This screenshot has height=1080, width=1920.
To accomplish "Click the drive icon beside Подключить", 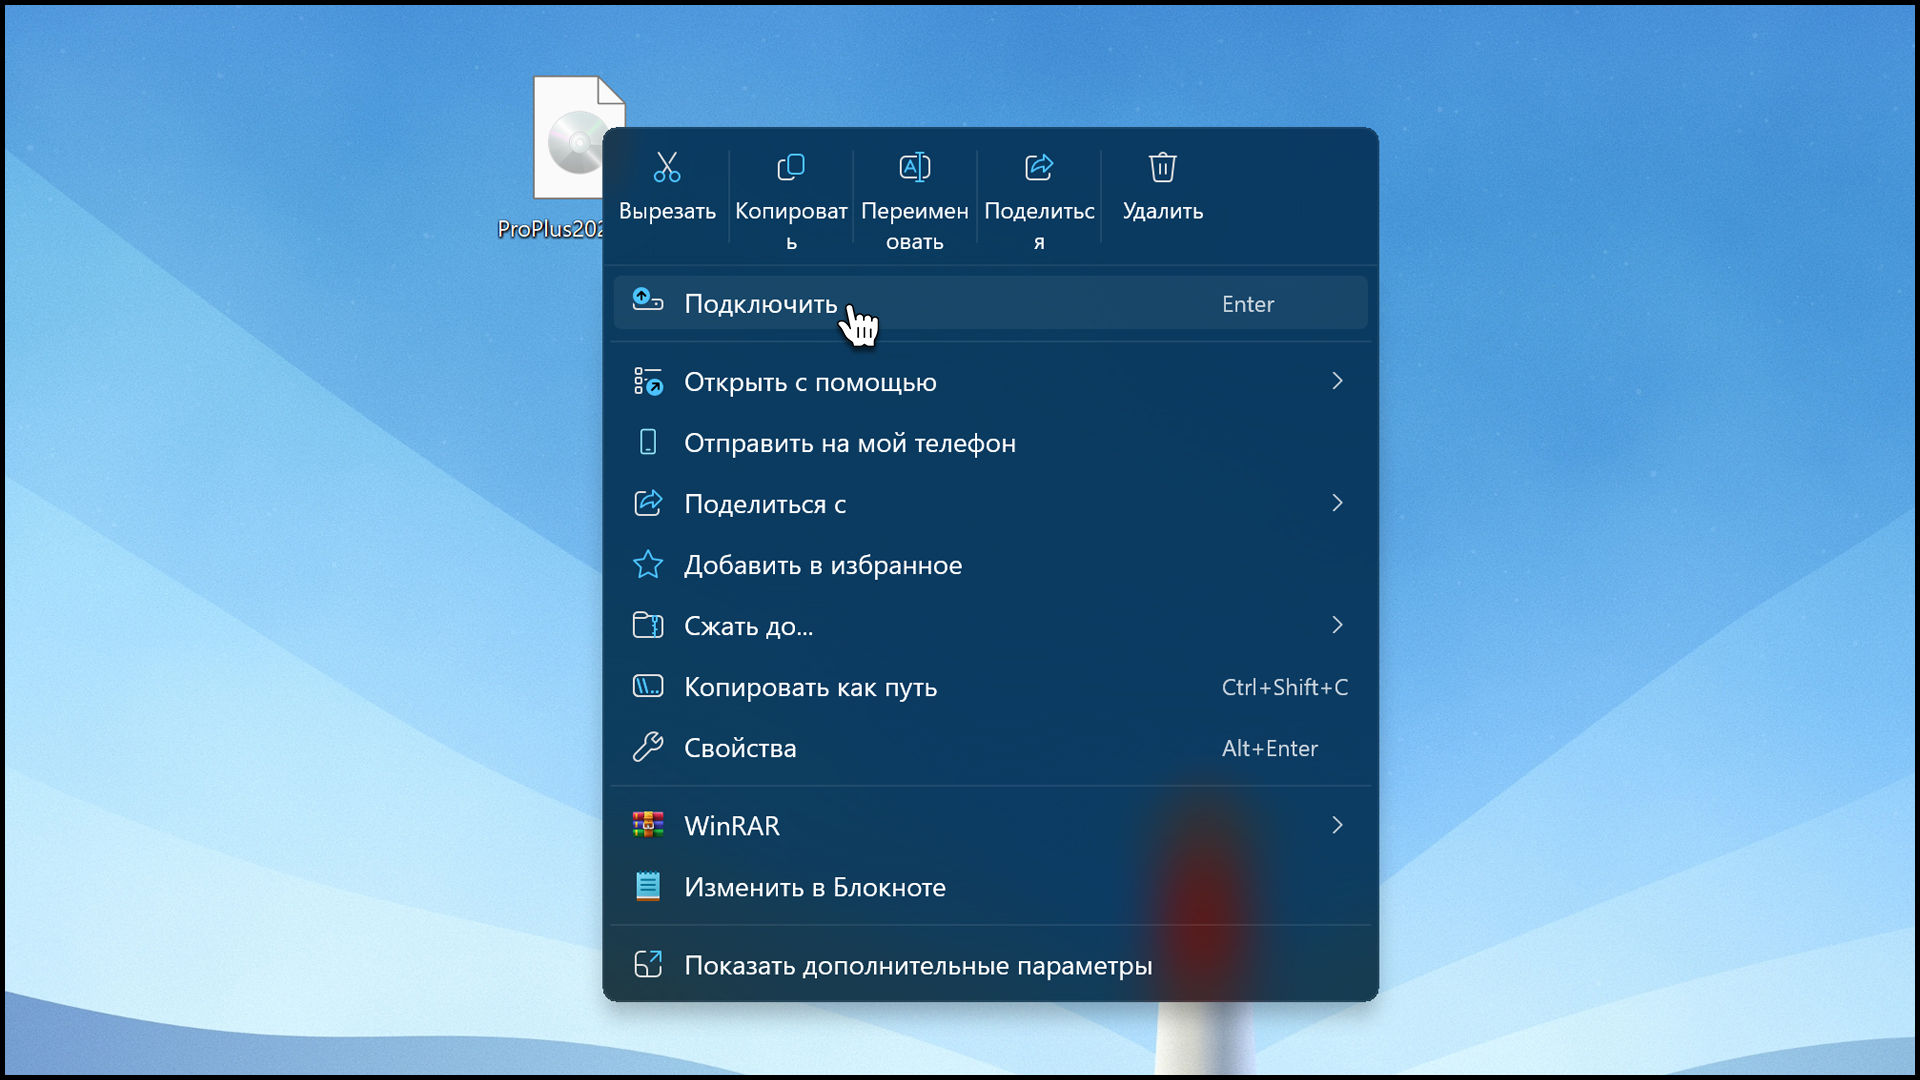I will pos(648,300).
